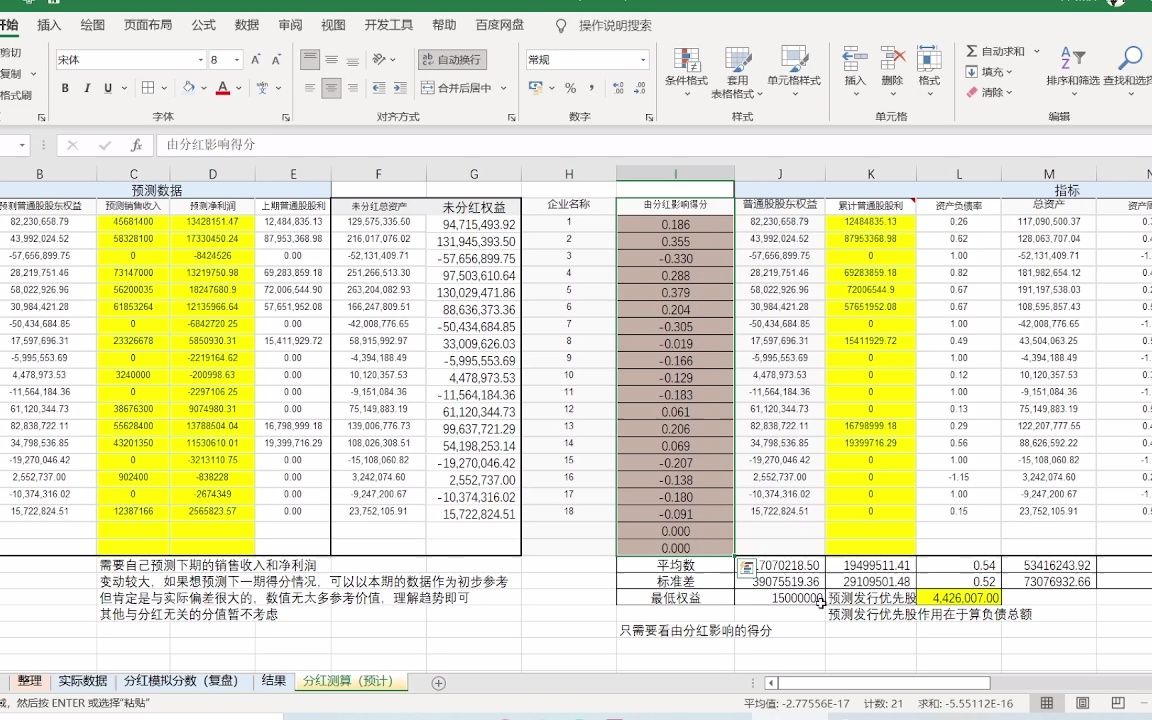This screenshot has width=1152, height=720.
Task: Open the 实际数据 sheet tab
Action: (84, 680)
